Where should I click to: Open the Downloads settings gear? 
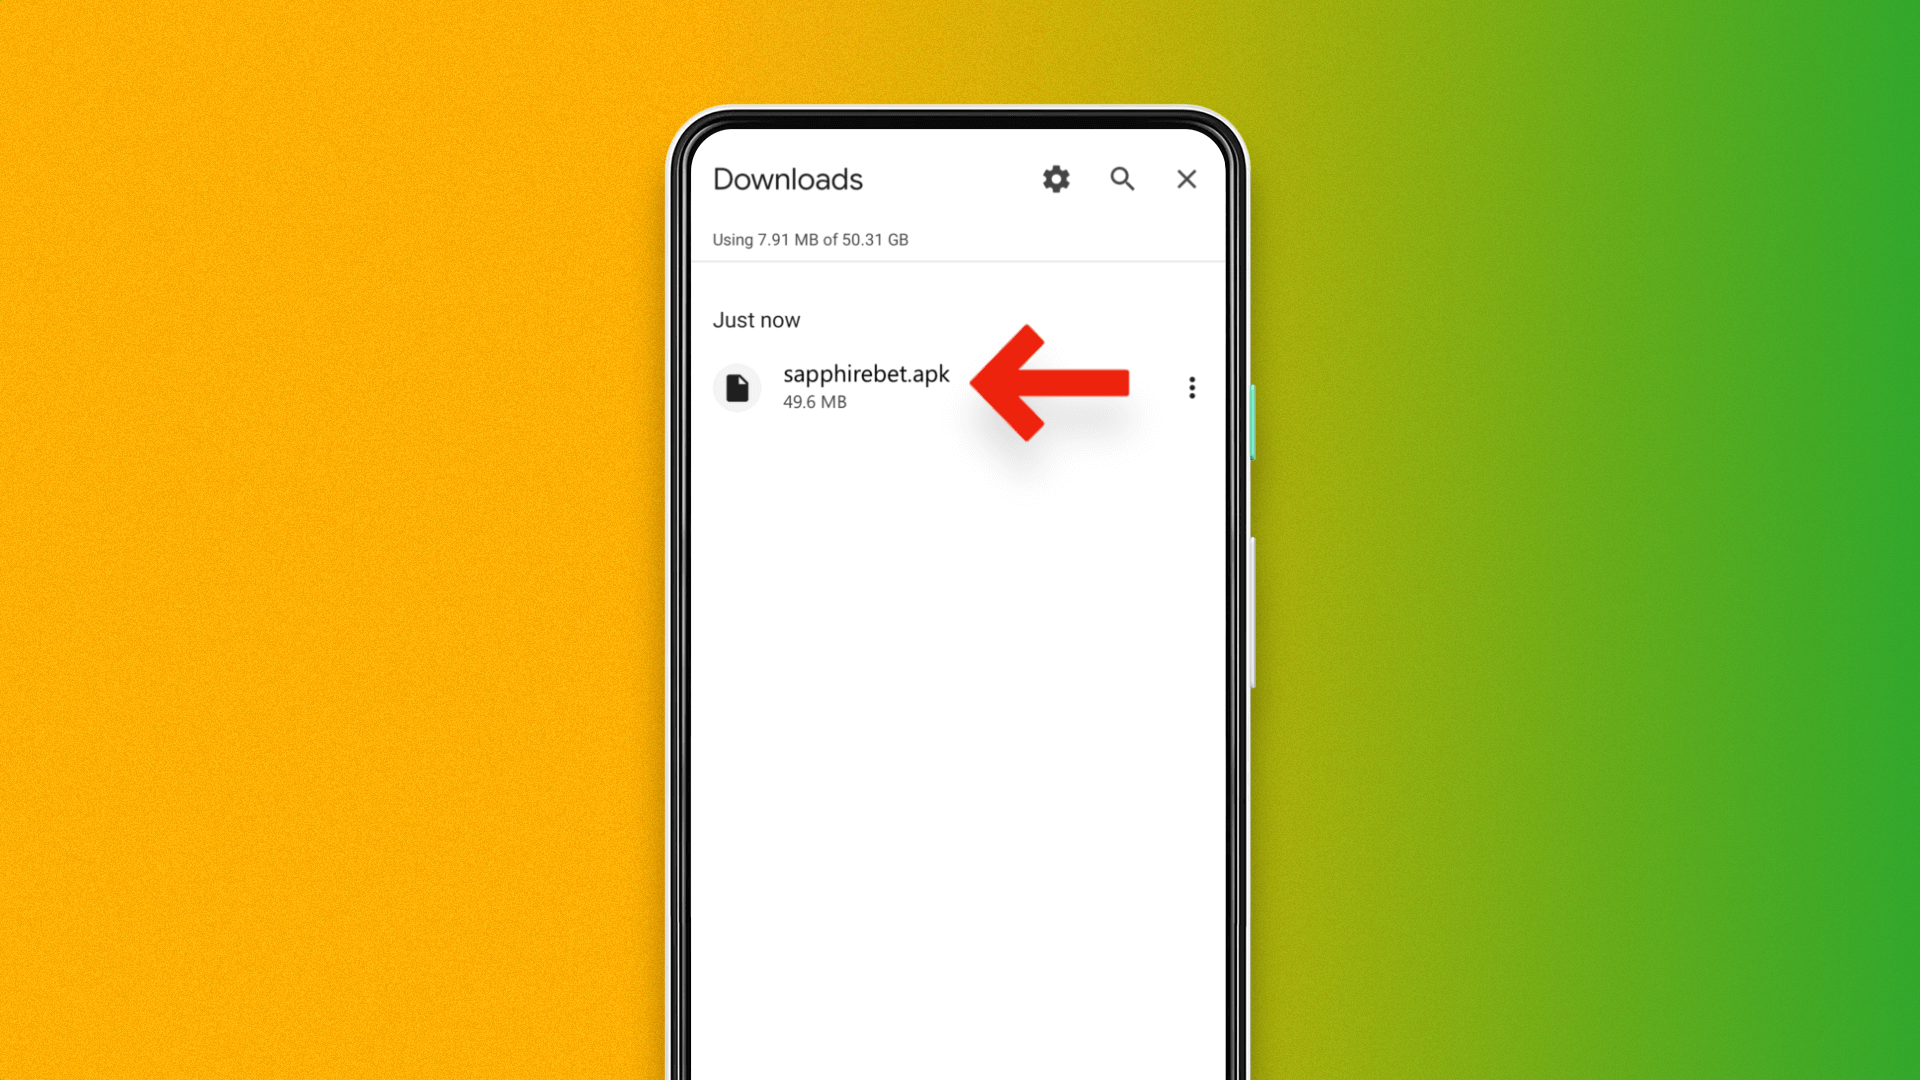(x=1056, y=178)
